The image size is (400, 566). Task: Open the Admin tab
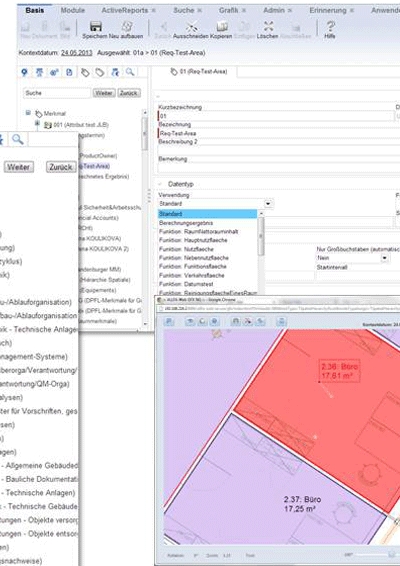[274, 10]
